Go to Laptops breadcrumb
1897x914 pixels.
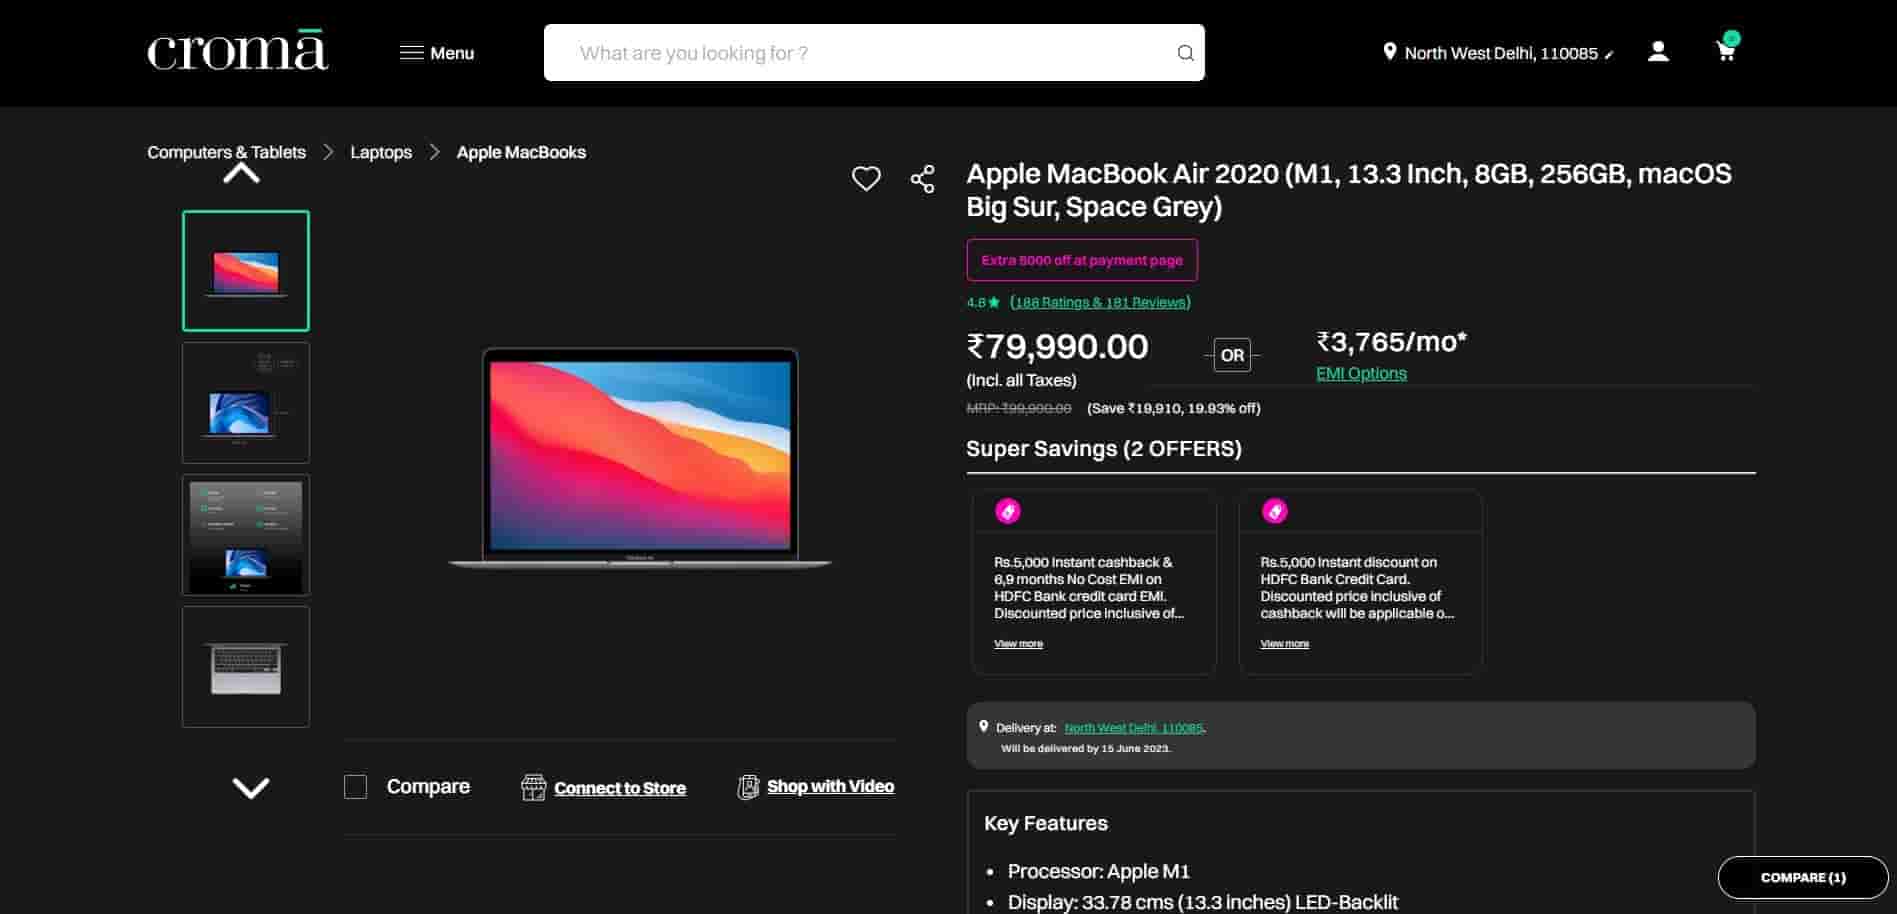(381, 152)
